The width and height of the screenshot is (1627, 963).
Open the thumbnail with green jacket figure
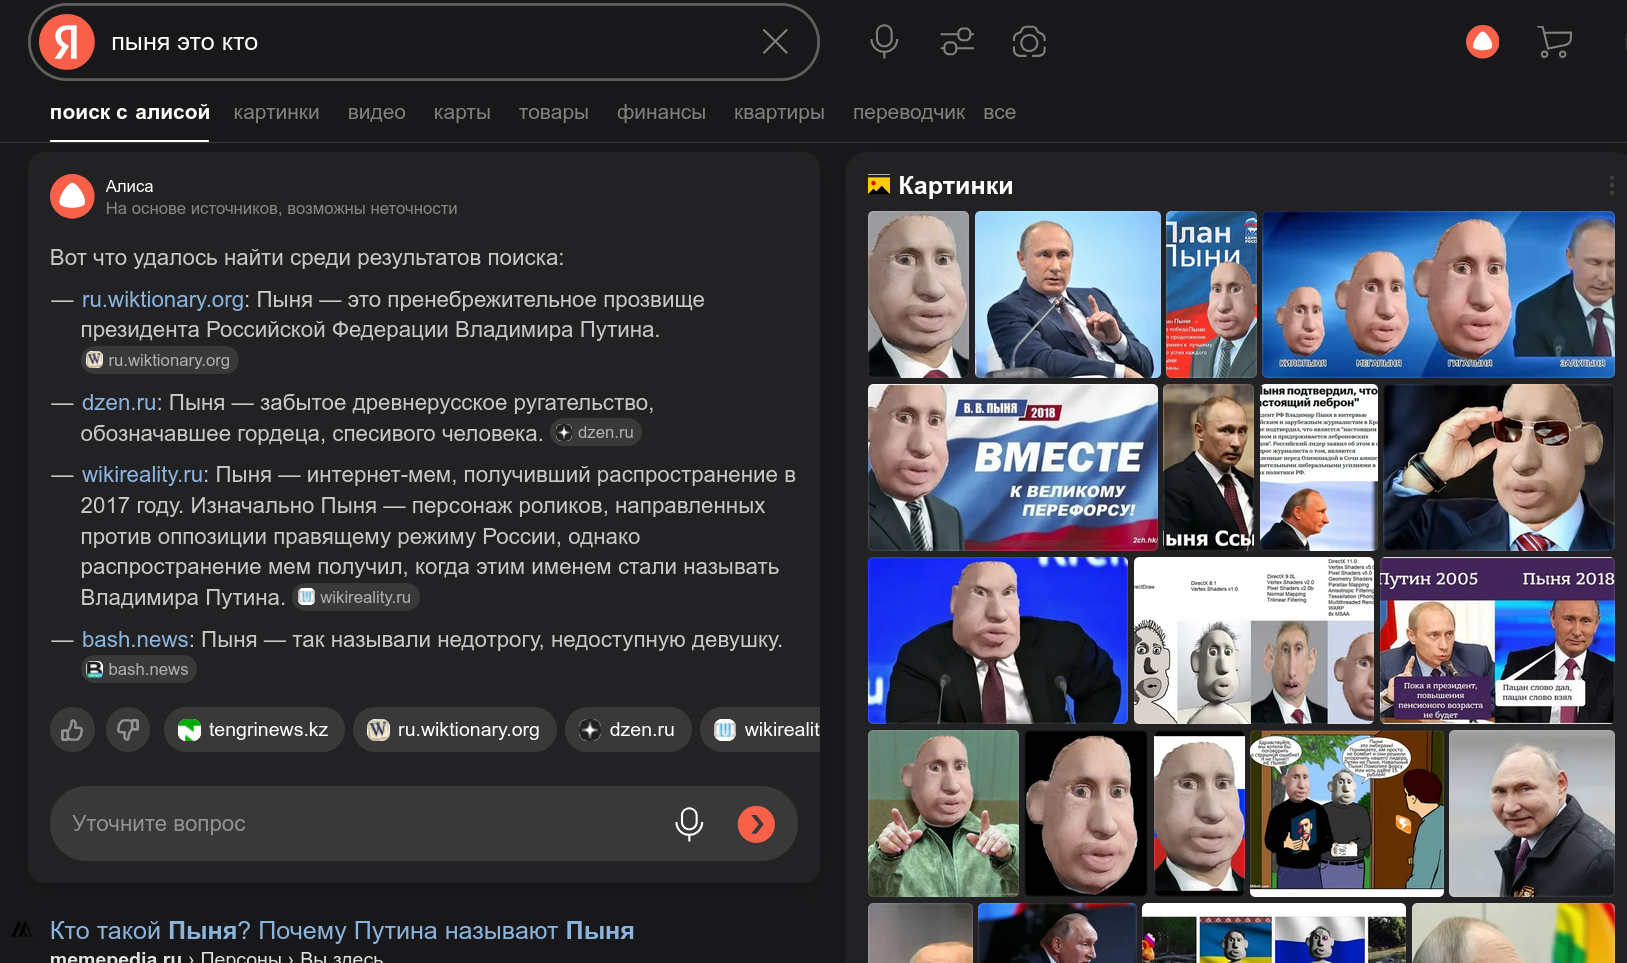(943, 813)
